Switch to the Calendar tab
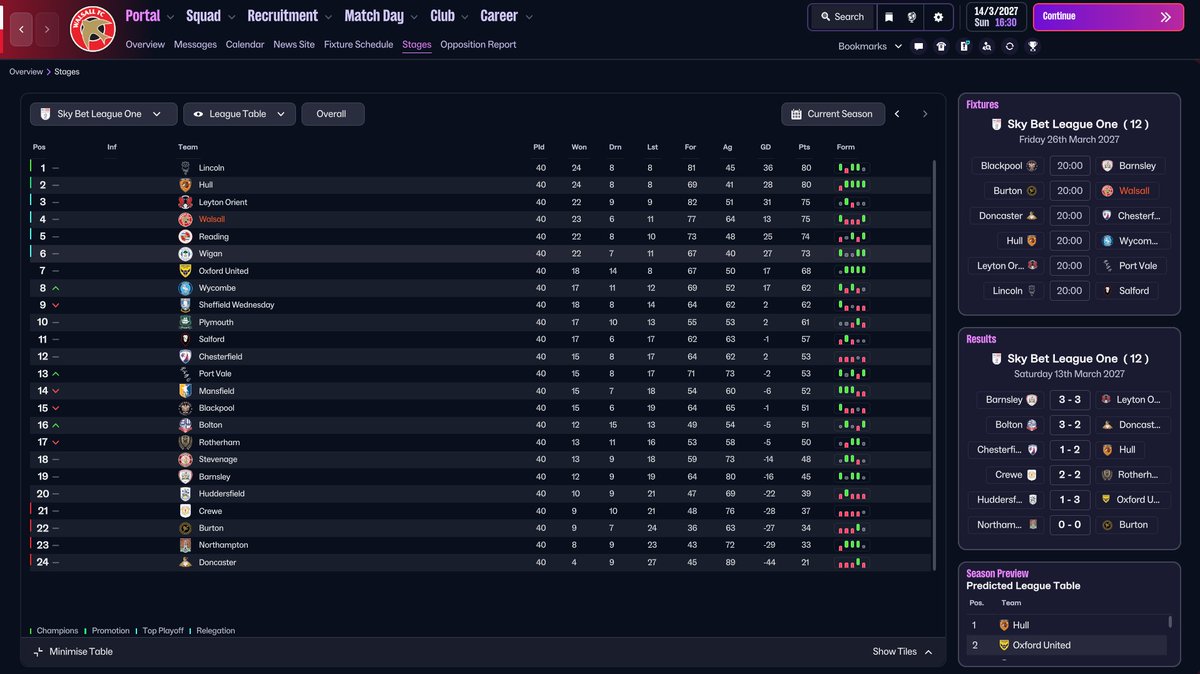 (245, 45)
